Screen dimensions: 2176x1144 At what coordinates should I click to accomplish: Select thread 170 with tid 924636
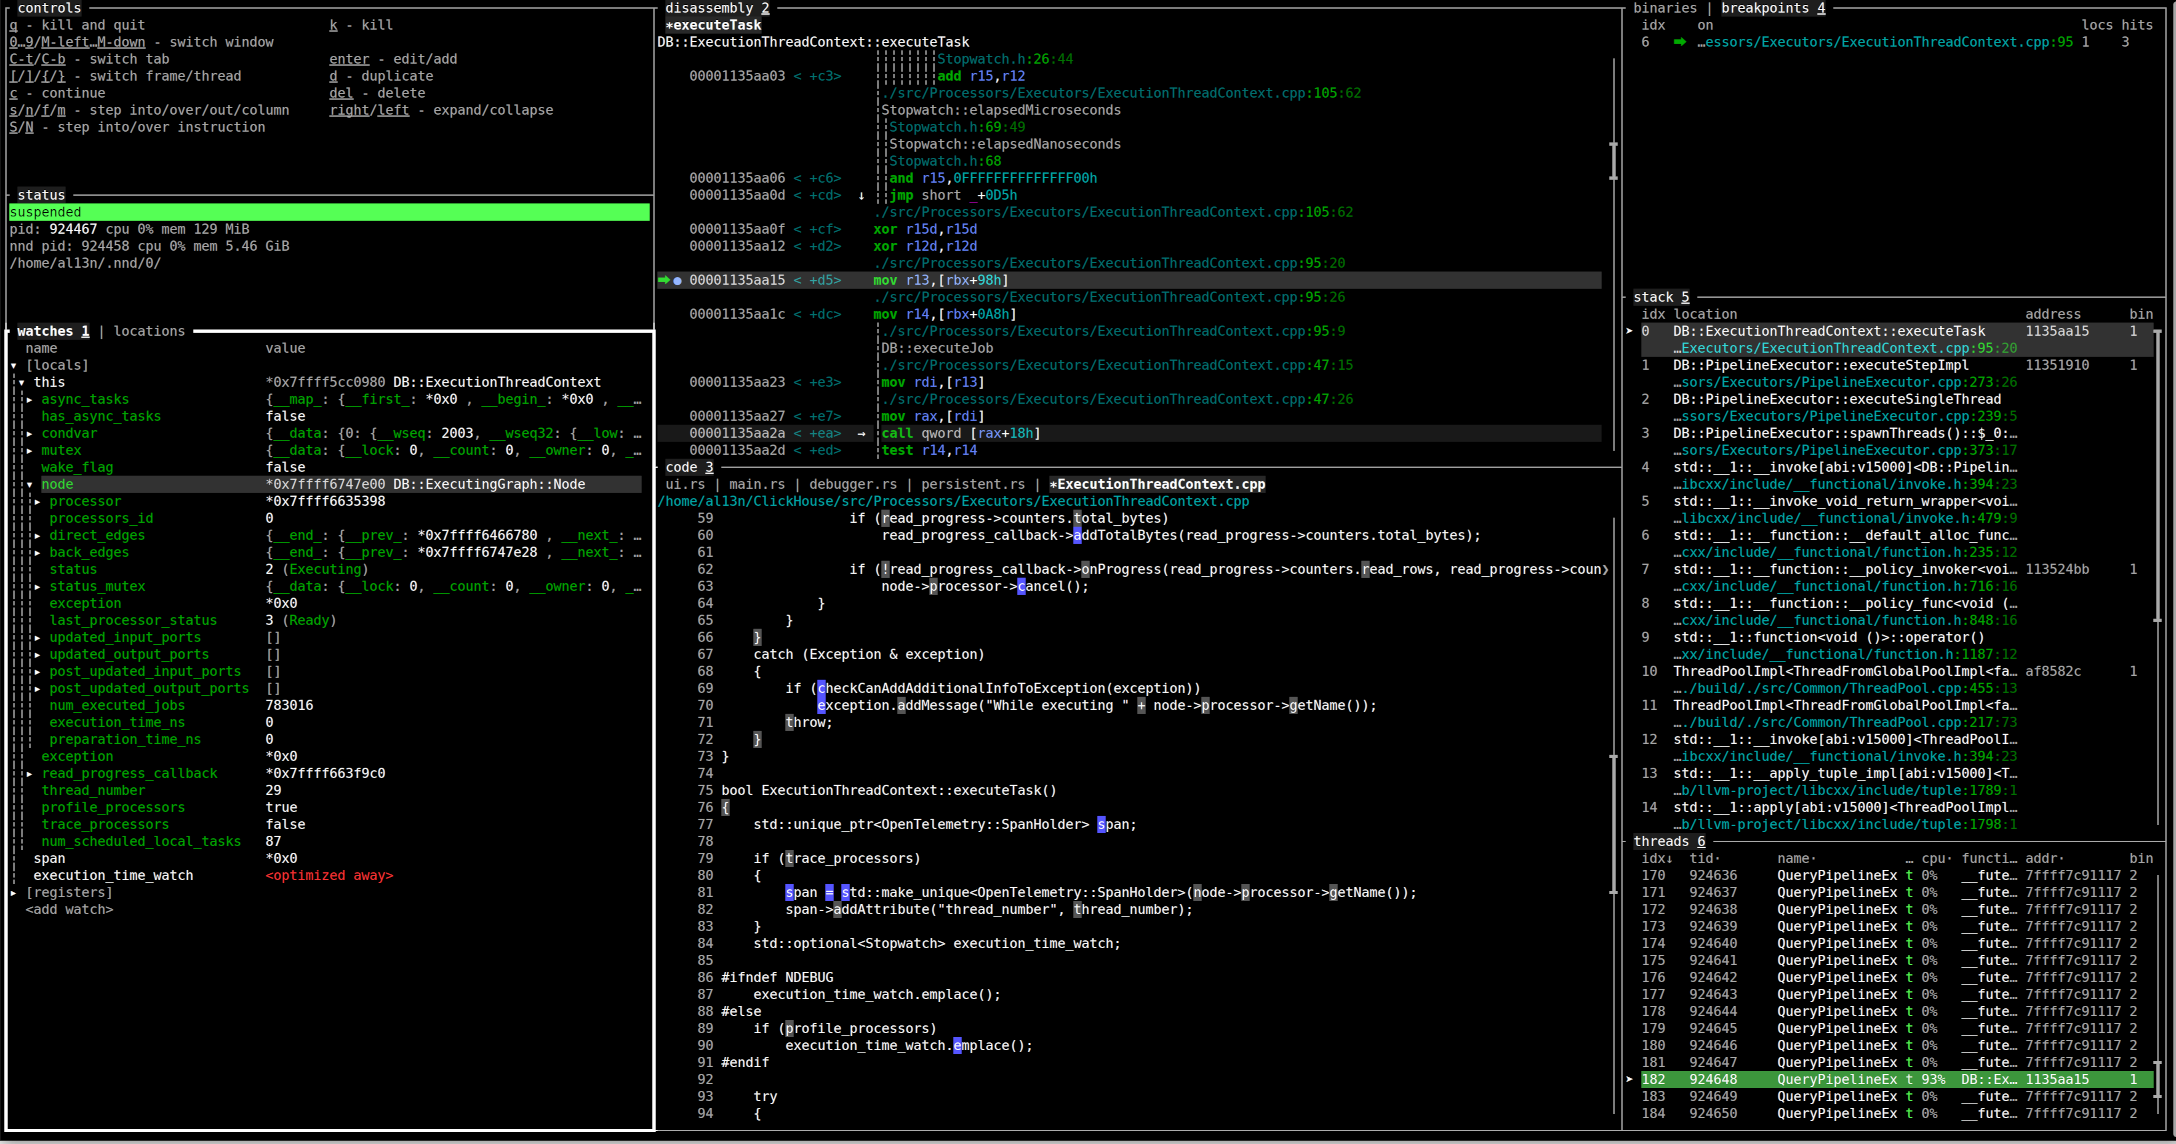(1897, 876)
